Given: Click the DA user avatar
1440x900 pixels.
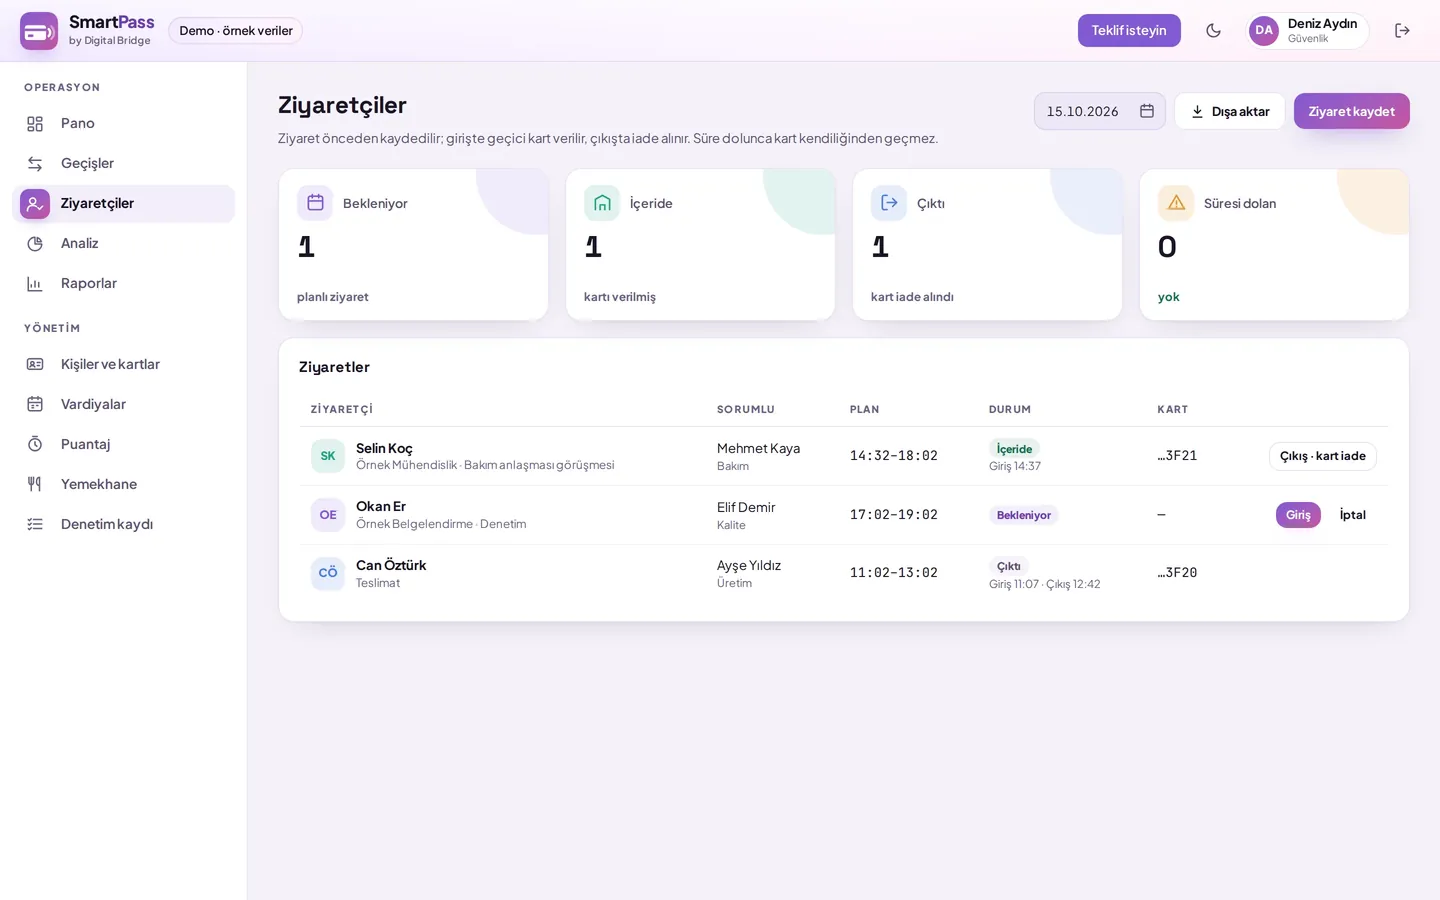Looking at the screenshot, I should click(1264, 31).
